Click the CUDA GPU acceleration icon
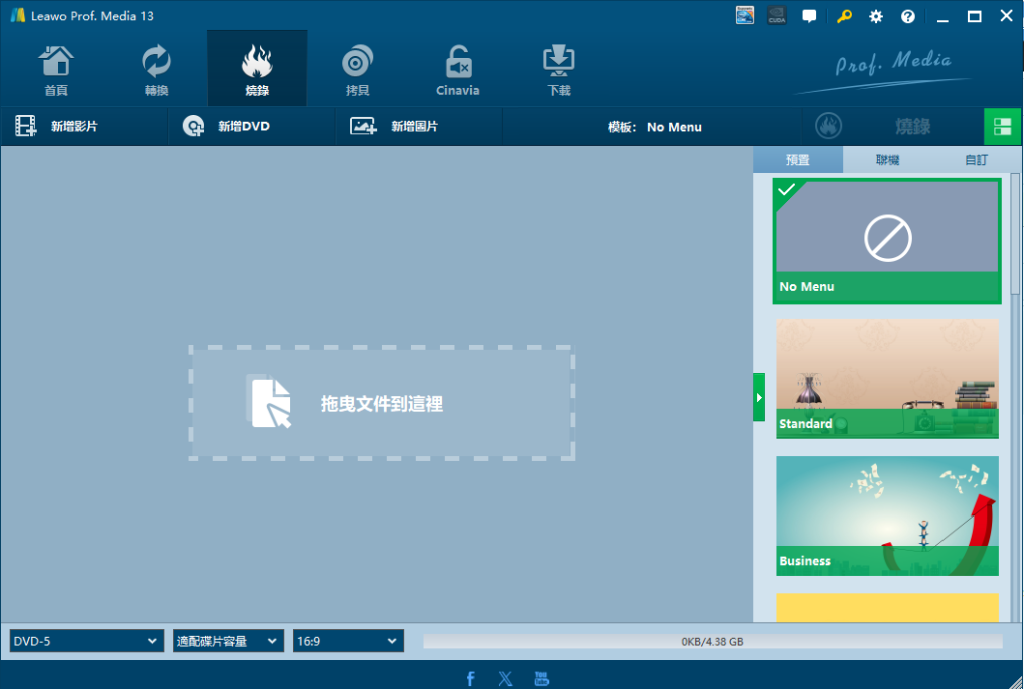Image resolution: width=1024 pixels, height=689 pixels. pyautogui.click(x=776, y=16)
